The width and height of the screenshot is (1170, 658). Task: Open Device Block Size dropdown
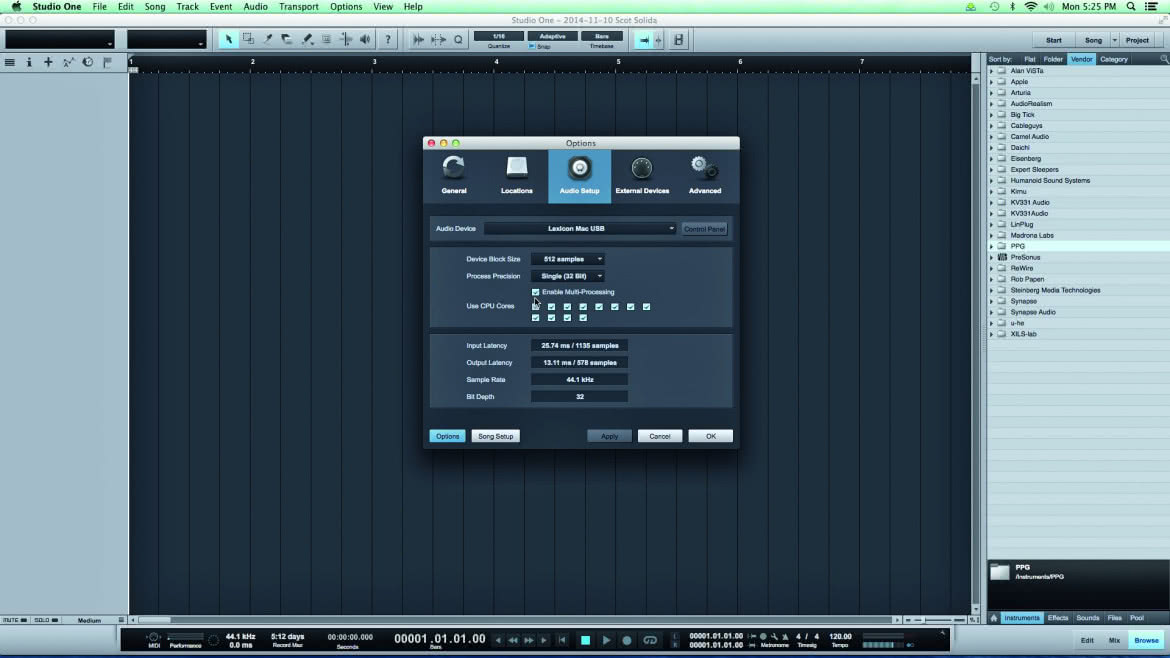568,259
